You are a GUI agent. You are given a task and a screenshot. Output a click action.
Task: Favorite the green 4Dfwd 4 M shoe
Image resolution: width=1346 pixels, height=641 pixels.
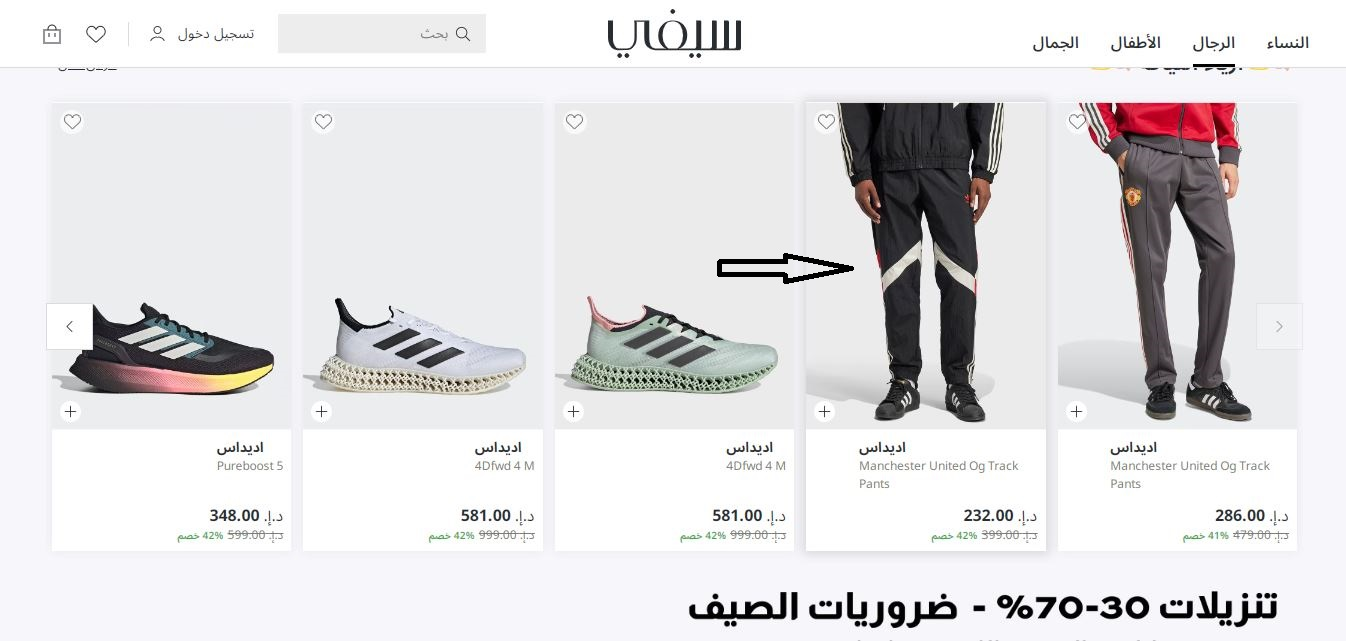[574, 122]
